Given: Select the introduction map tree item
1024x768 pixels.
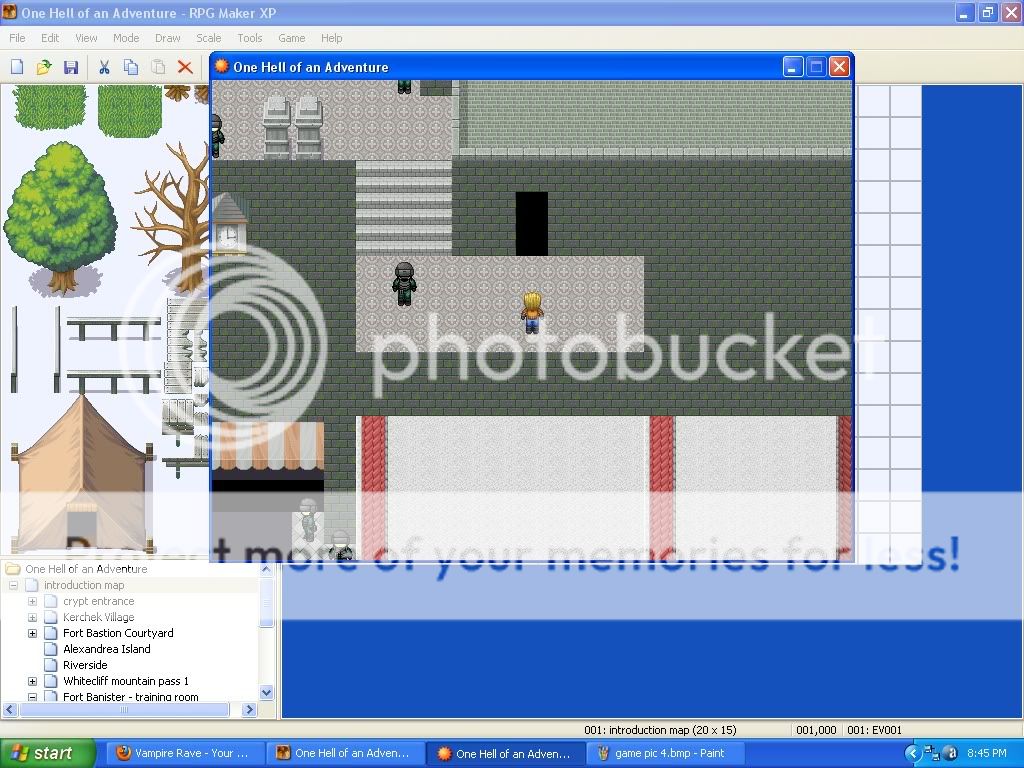Looking at the screenshot, I should pyautogui.click(x=84, y=585).
